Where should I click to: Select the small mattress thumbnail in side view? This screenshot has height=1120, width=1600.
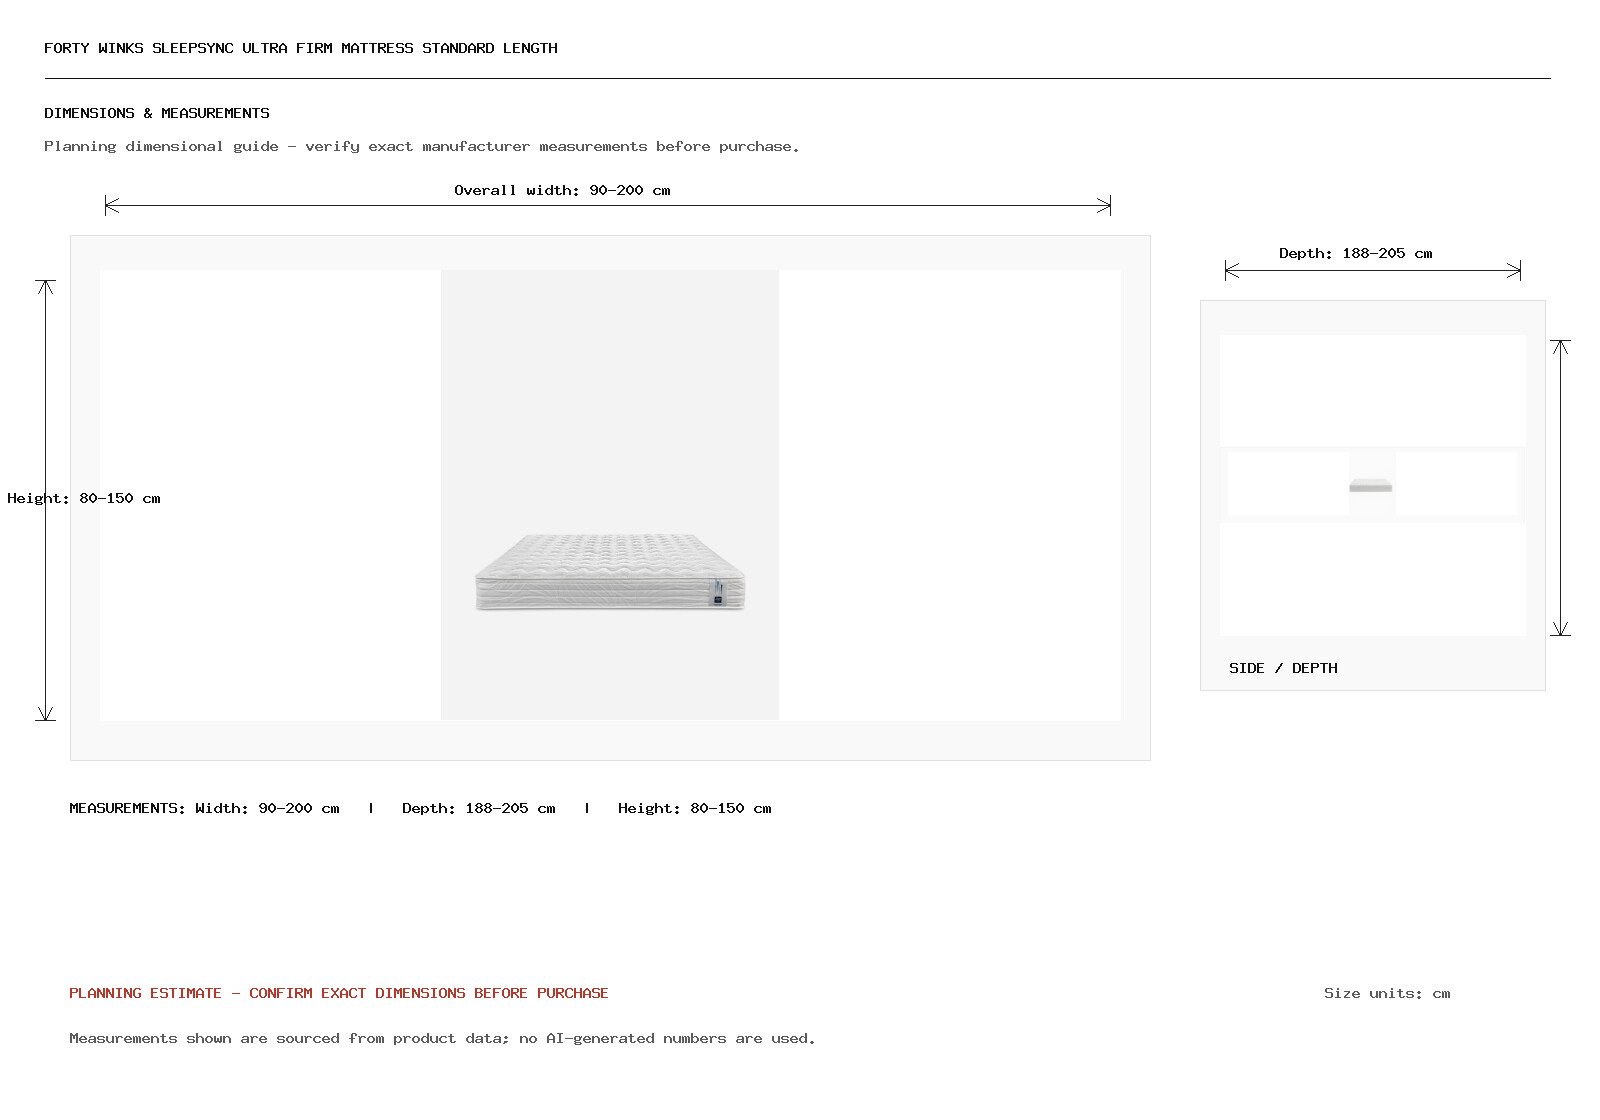(x=1370, y=486)
